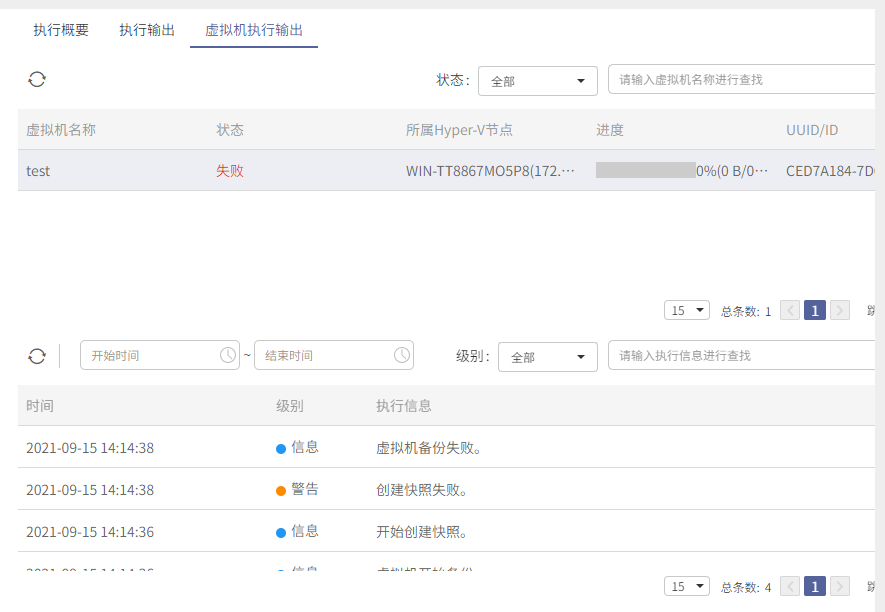Open the end time clock picker
Screen dimensions: 885x612
tap(402, 355)
